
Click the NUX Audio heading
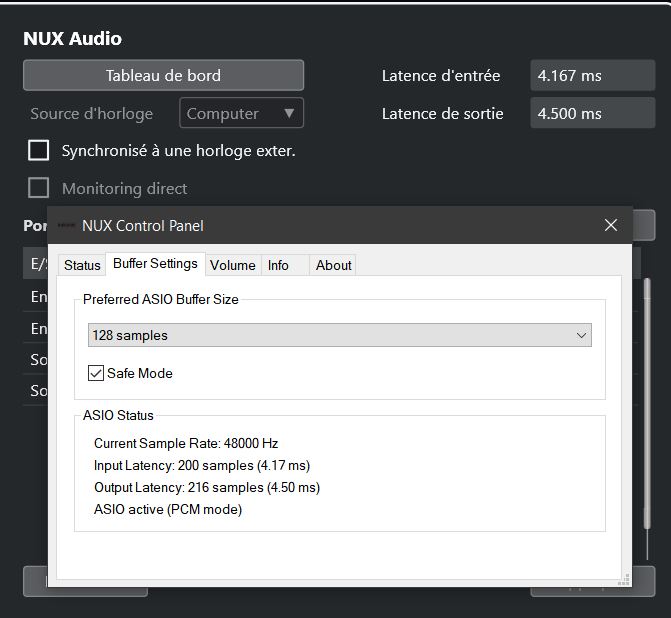pyautogui.click(x=72, y=39)
